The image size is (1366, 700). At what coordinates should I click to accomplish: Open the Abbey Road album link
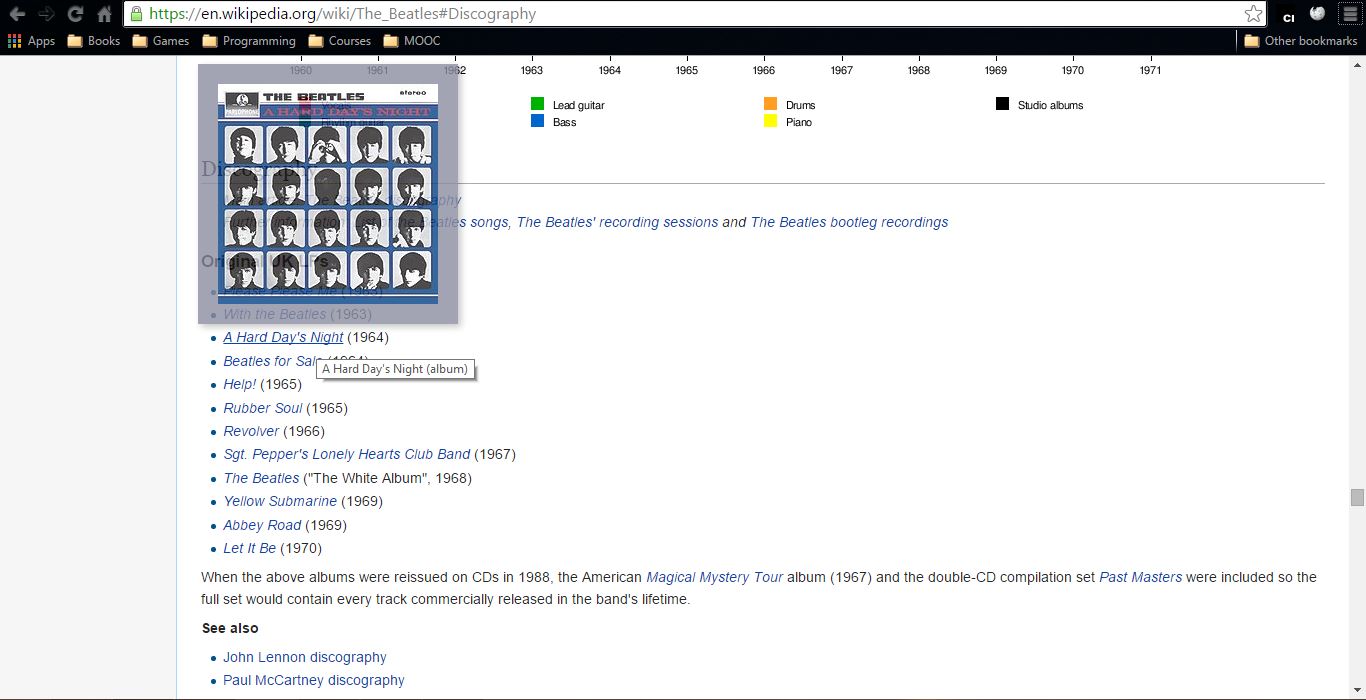[x=262, y=525]
